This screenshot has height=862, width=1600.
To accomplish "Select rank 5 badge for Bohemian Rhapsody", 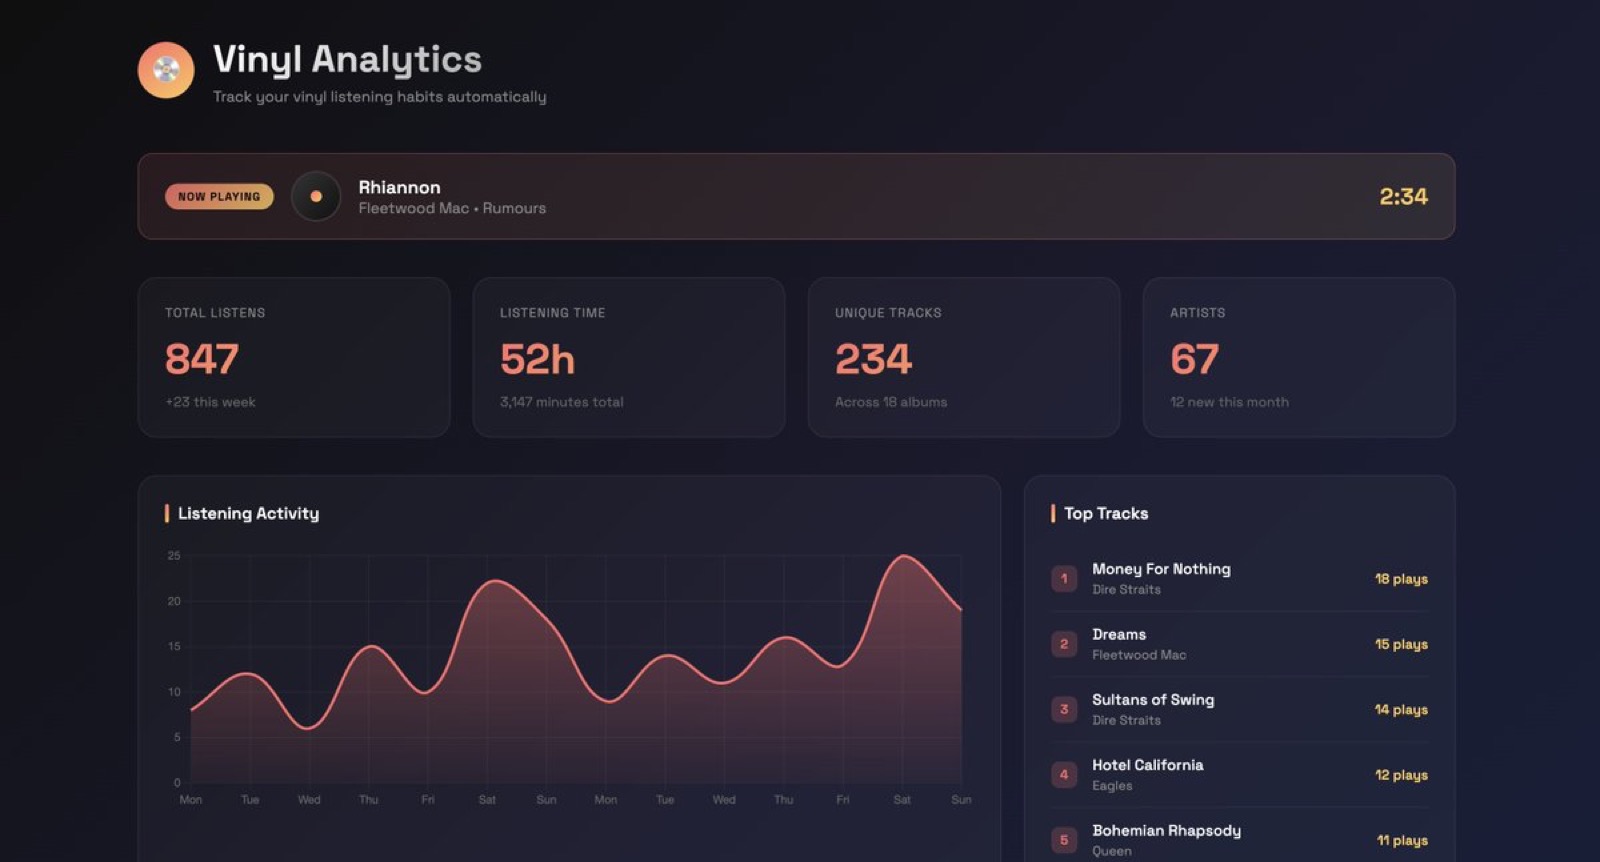I will click(x=1064, y=840).
